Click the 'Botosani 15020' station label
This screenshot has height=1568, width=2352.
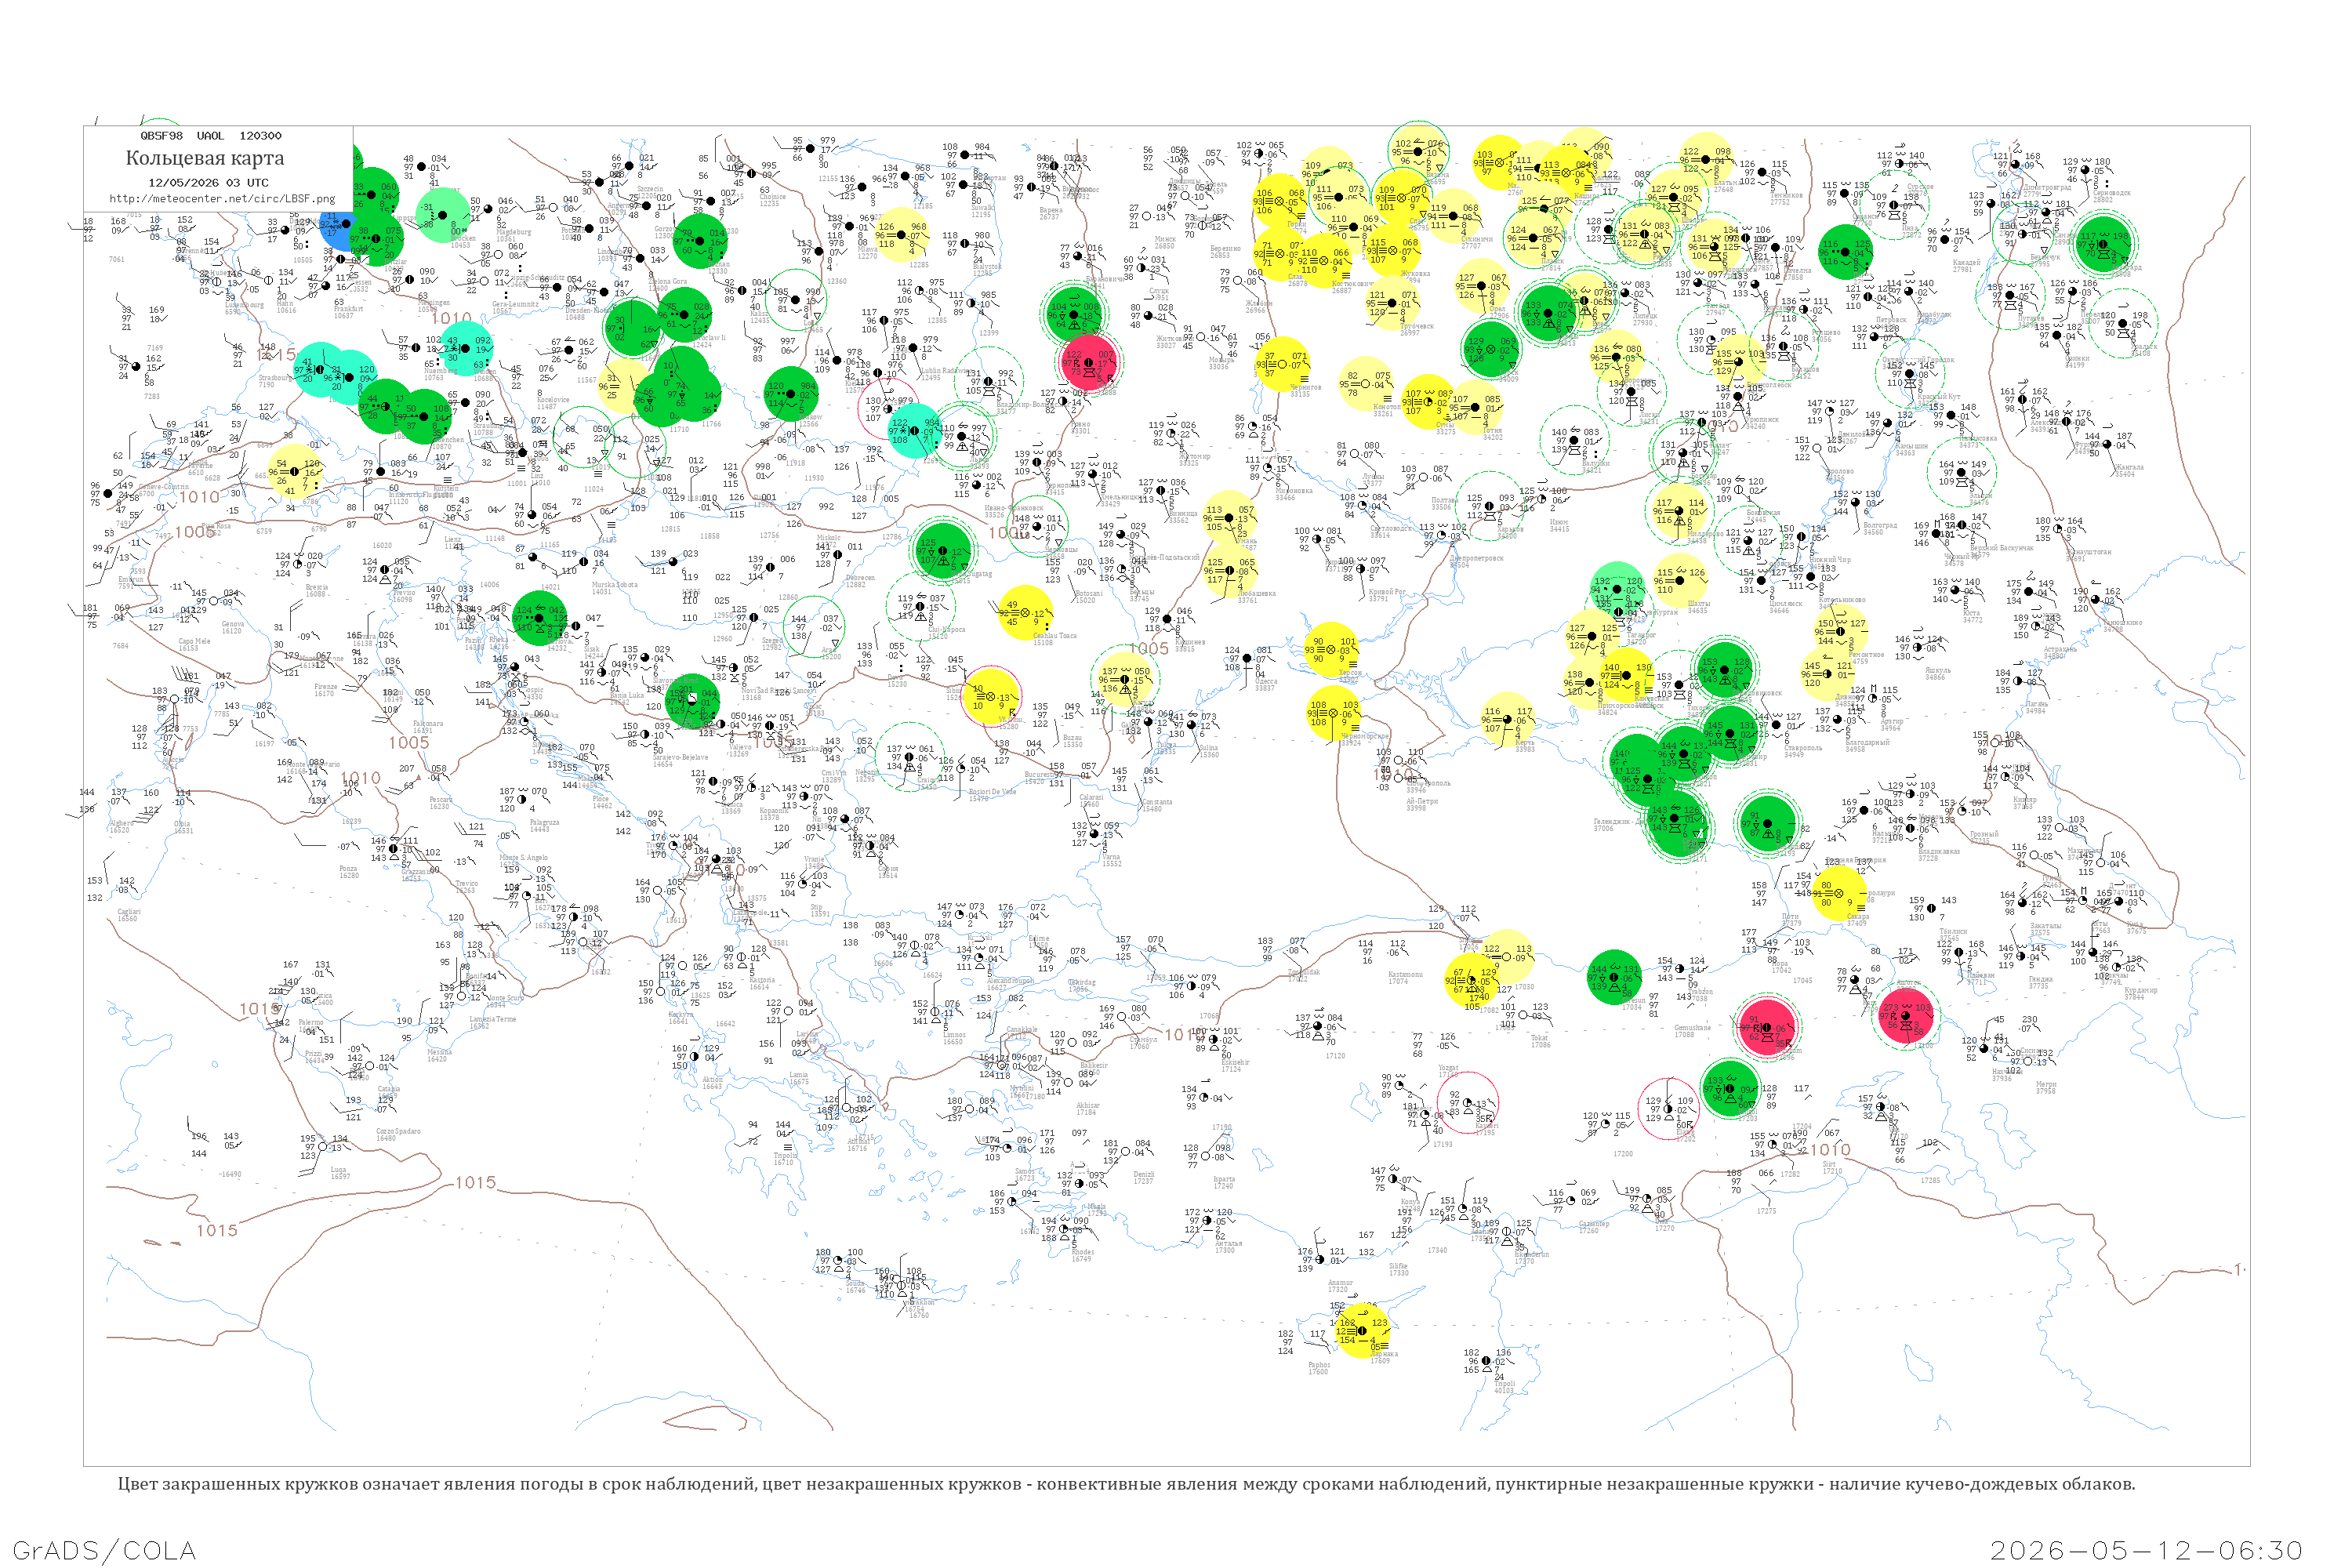[x=1088, y=596]
